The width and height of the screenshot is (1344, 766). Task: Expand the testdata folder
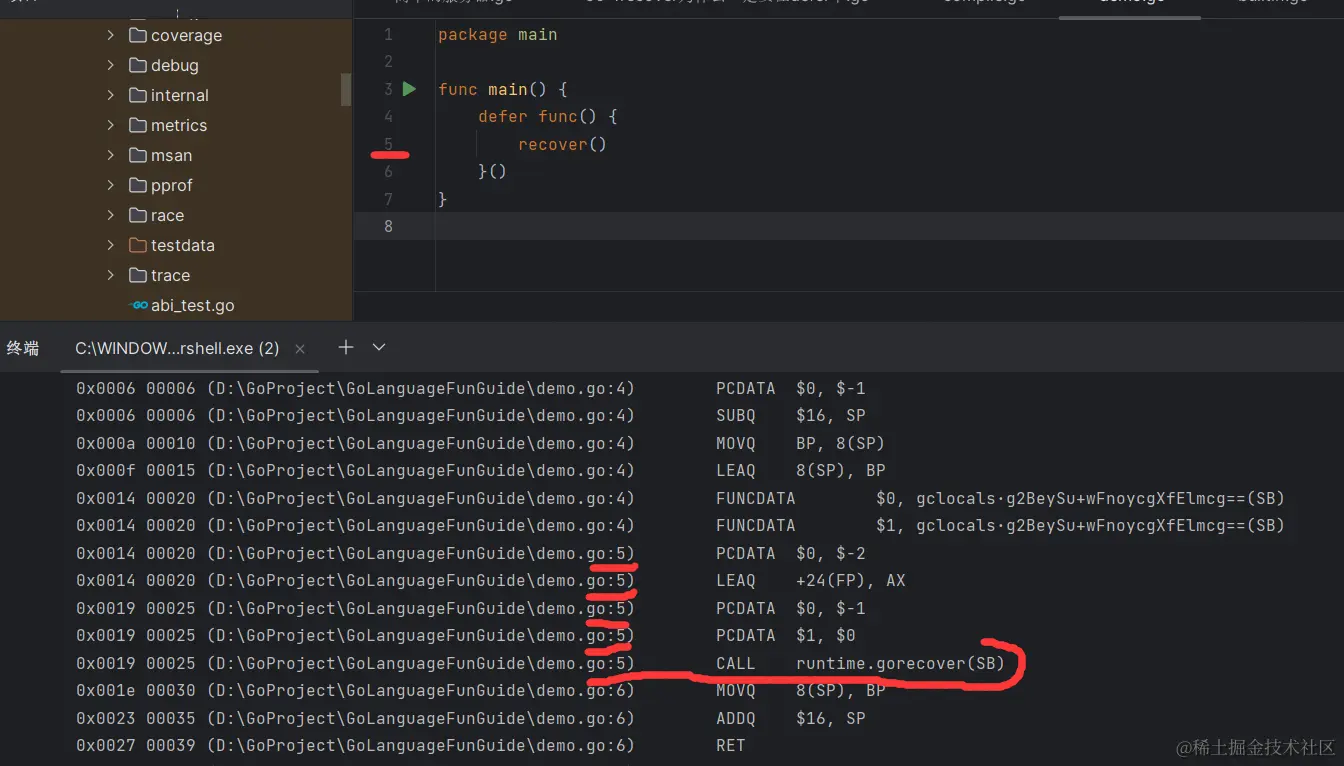click(x=110, y=246)
